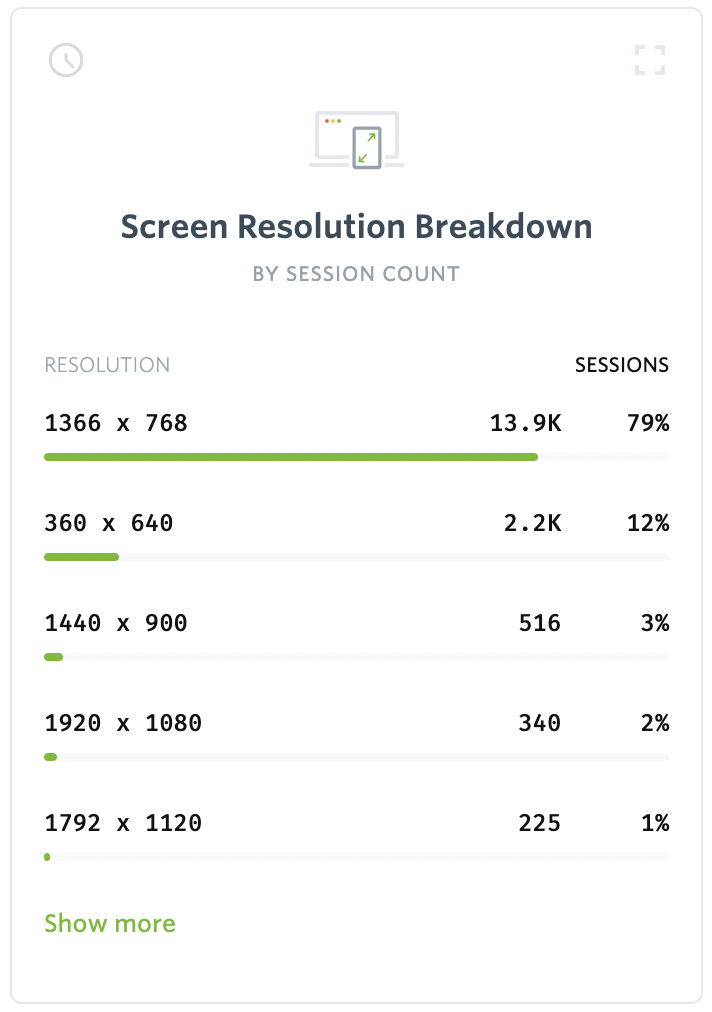Click the 3% progress bar
The image size is (712, 1012).
coord(54,657)
